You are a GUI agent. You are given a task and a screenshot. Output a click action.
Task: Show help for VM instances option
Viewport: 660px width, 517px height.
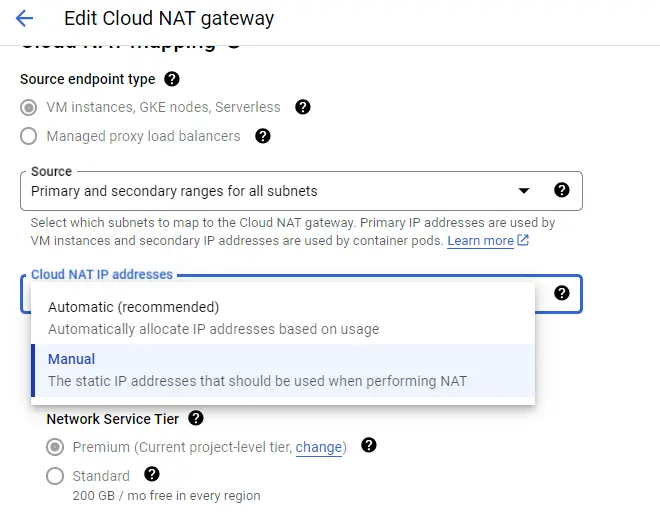[303, 107]
